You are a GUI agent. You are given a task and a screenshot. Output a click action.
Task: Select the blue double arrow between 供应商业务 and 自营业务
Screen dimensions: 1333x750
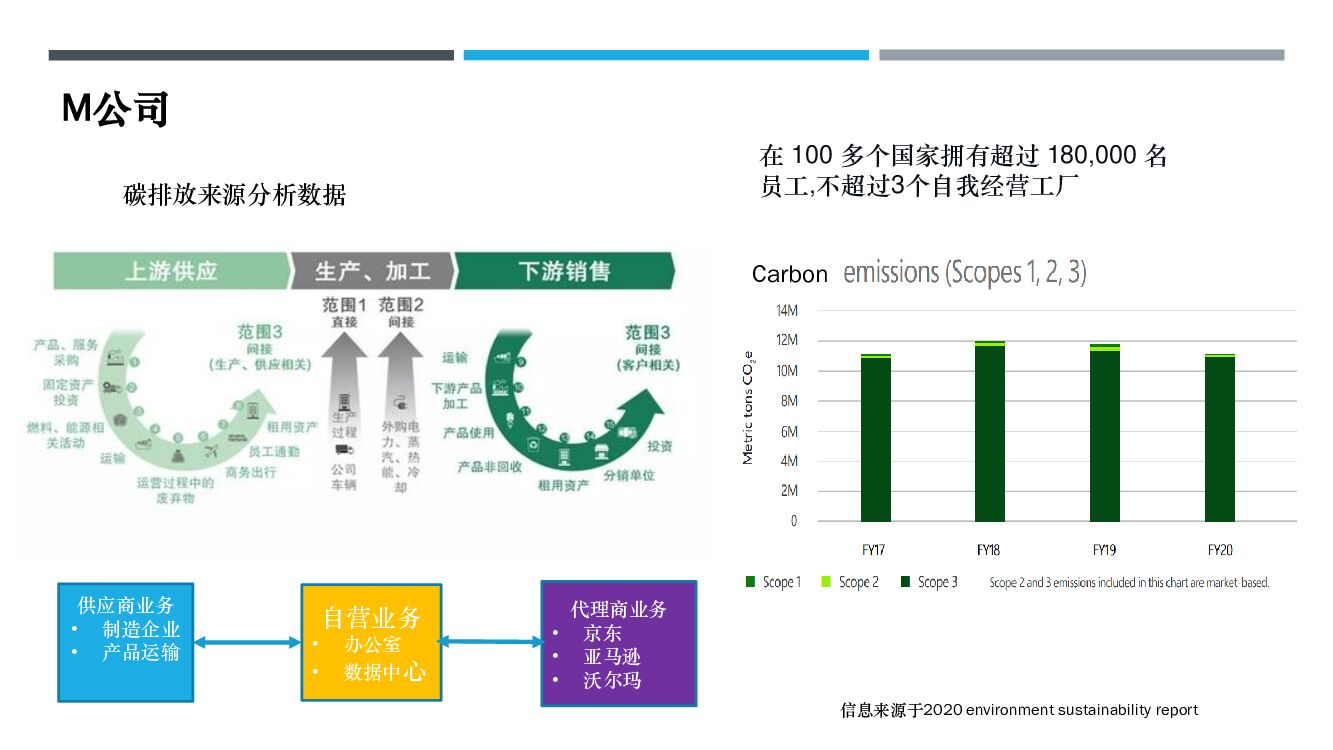[x=247, y=643]
